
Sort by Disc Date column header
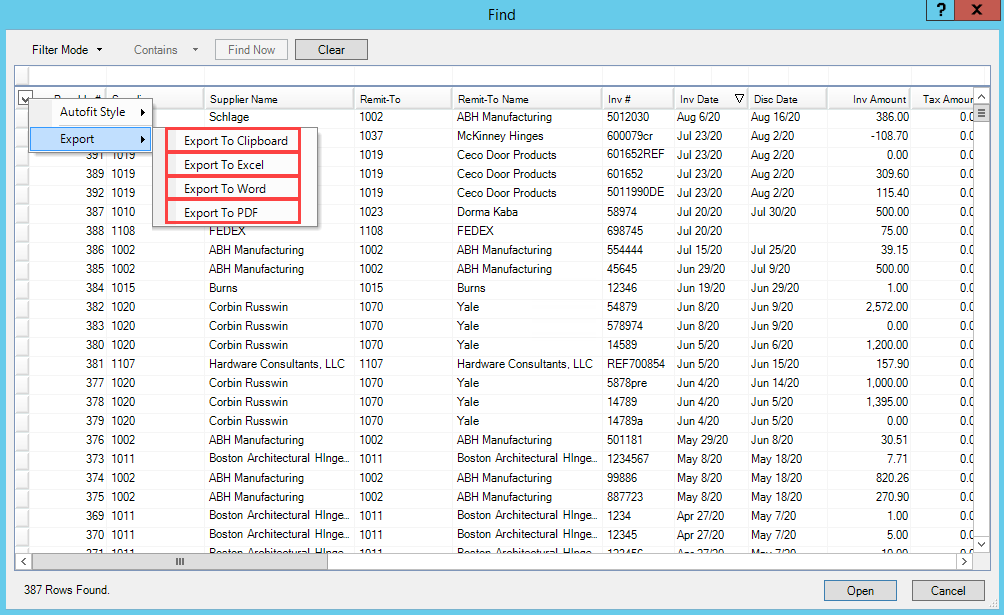coord(788,99)
